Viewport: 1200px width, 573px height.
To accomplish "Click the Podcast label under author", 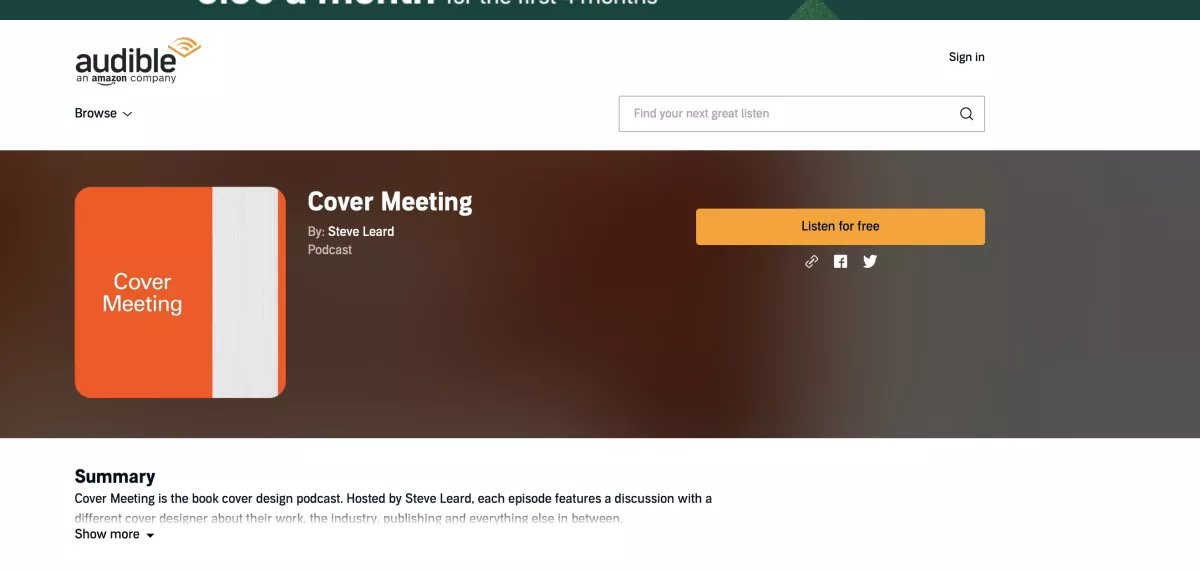I will point(330,250).
